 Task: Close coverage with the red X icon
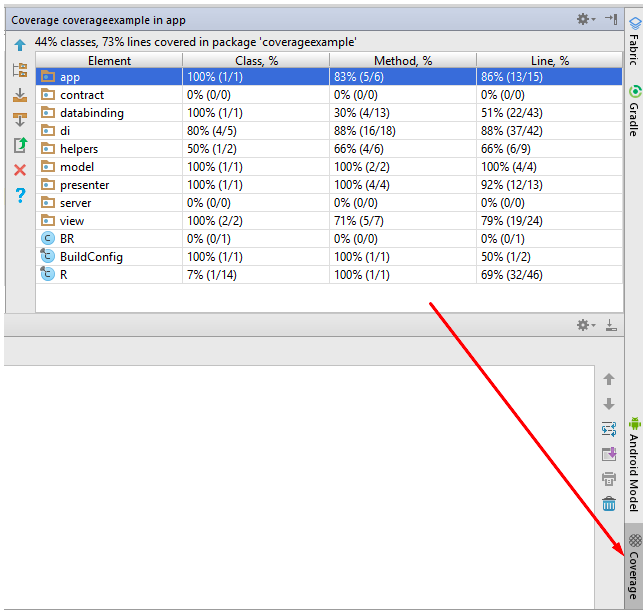pyautogui.click(x=20, y=170)
